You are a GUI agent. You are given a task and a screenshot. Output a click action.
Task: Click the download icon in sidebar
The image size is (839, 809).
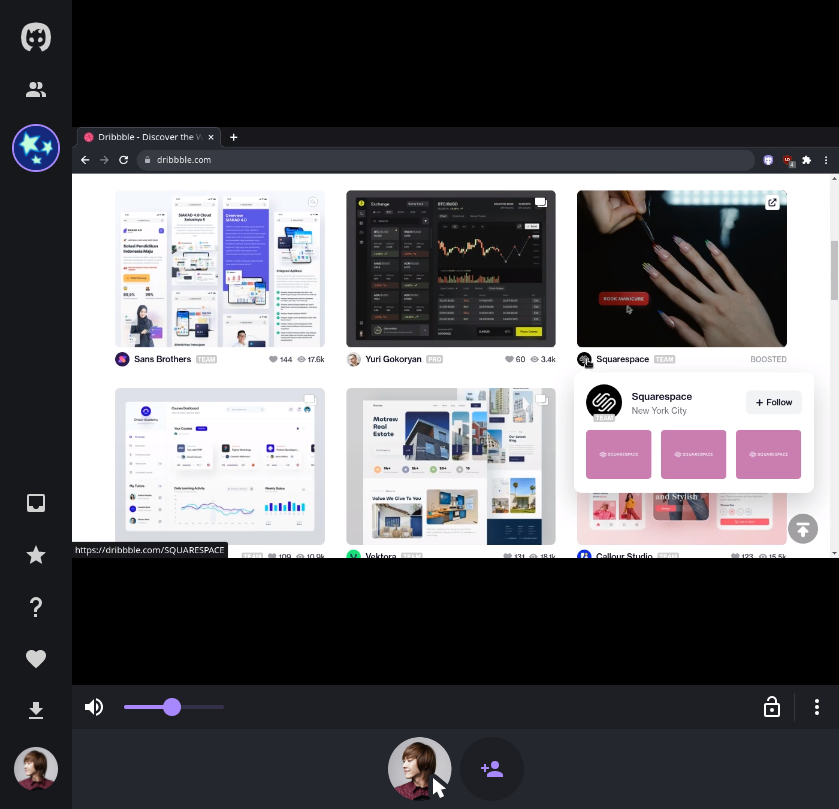(x=36, y=710)
